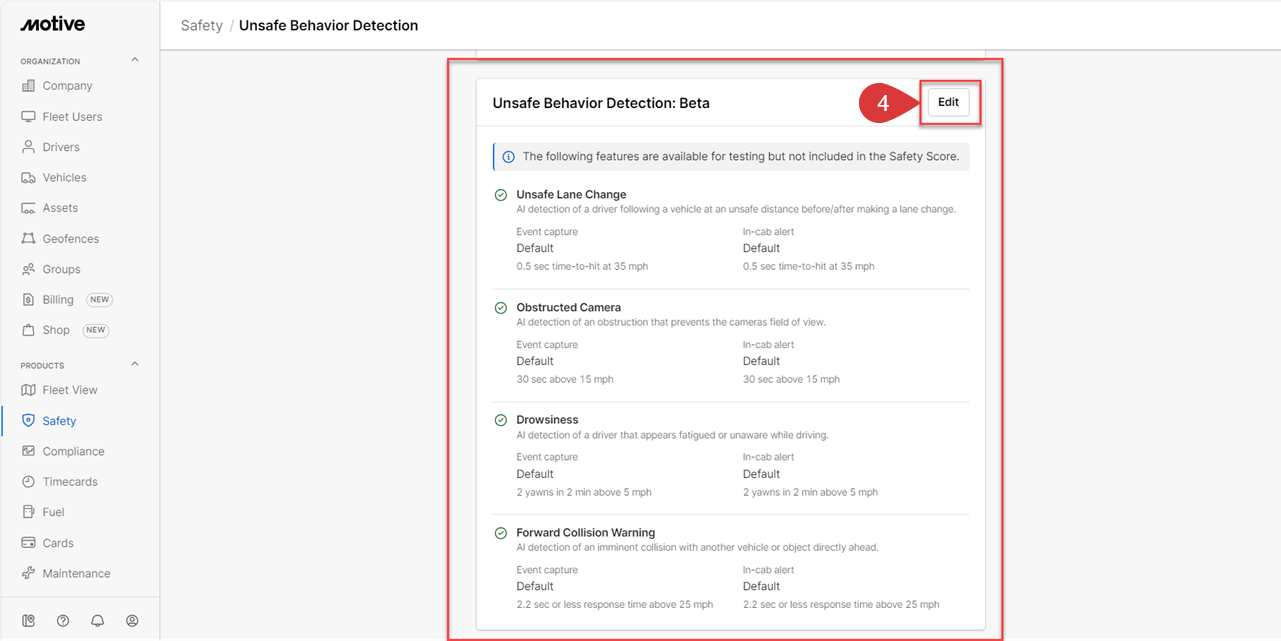This screenshot has height=641, width=1281.
Task: Open the notifications bell
Action: tap(97, 620)
